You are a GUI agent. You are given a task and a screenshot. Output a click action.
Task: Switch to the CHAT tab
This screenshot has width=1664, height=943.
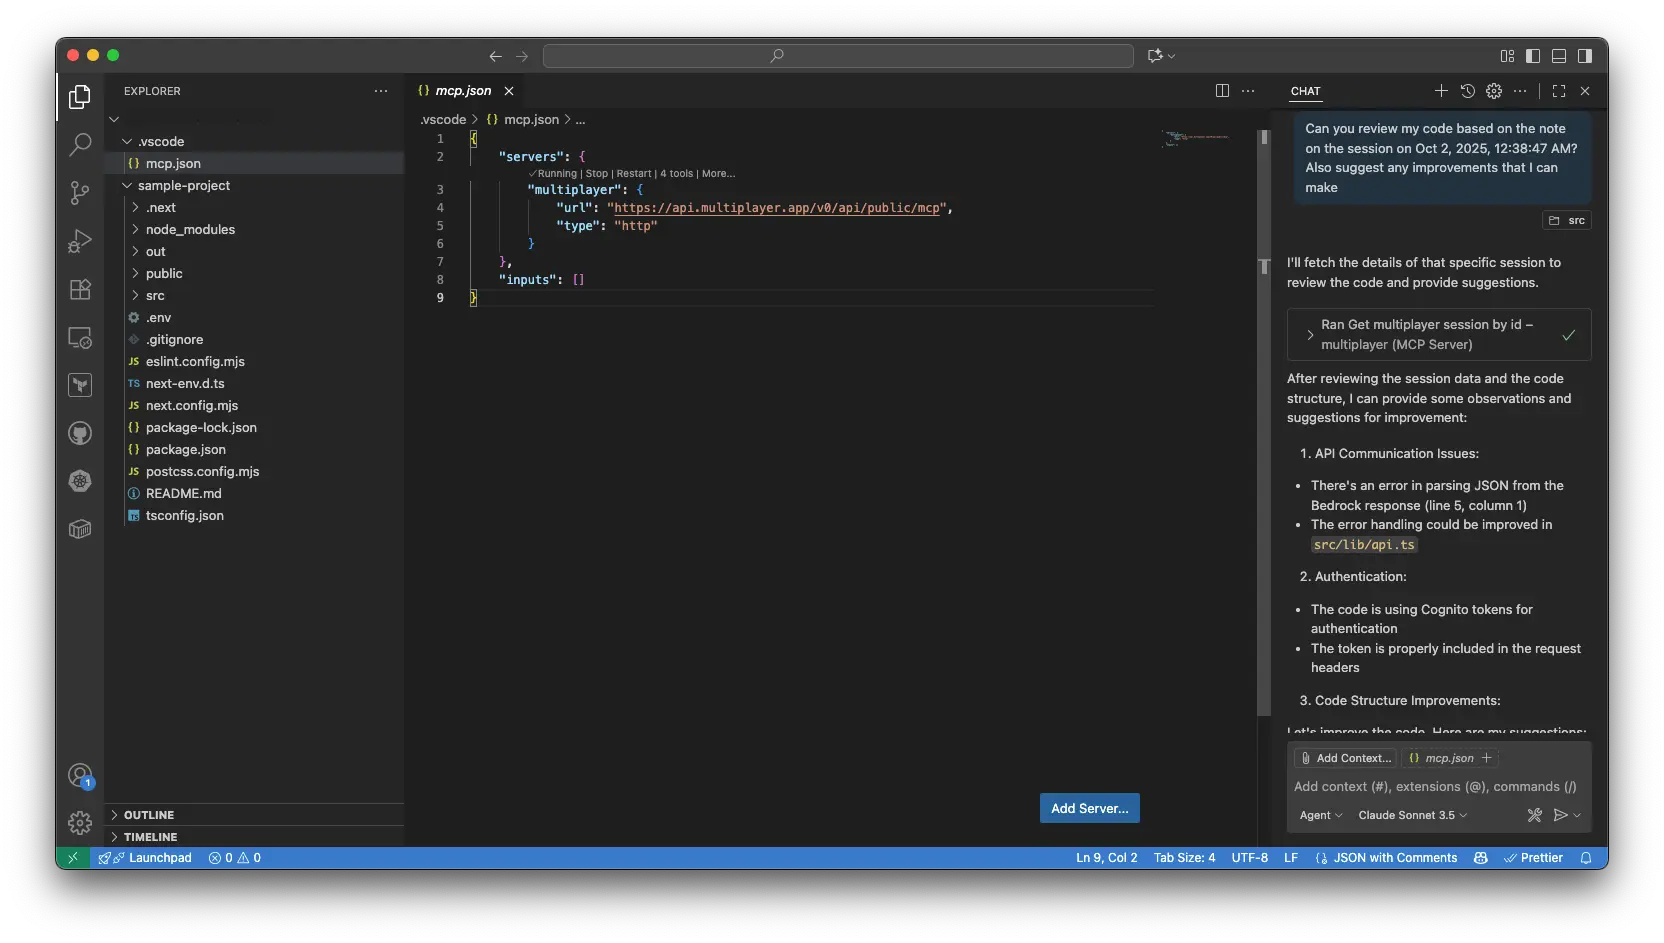click(1306, 91)
